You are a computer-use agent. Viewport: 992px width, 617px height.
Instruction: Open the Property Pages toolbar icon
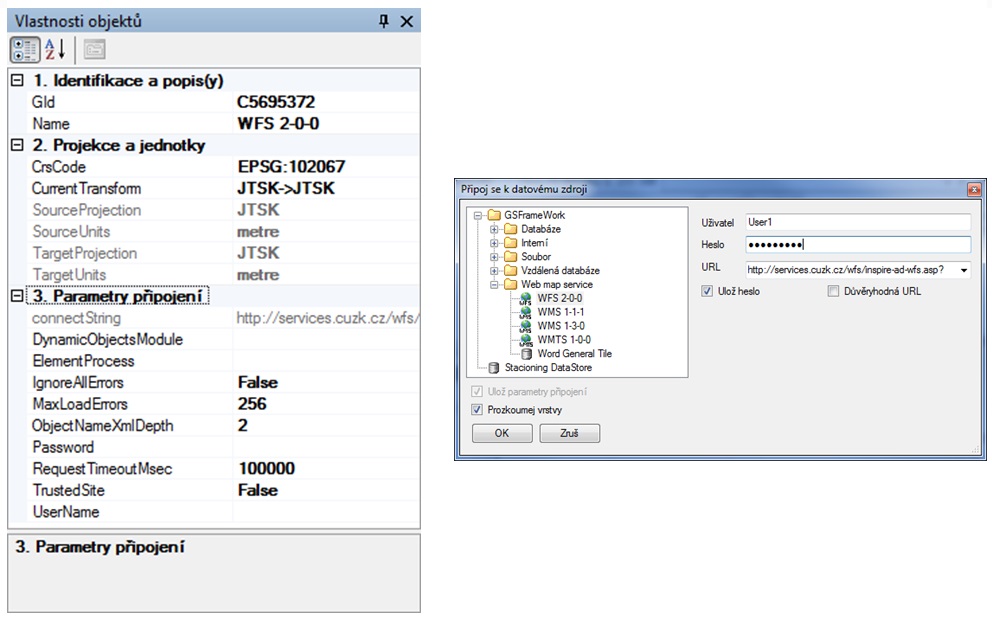(x=94, y=50)
